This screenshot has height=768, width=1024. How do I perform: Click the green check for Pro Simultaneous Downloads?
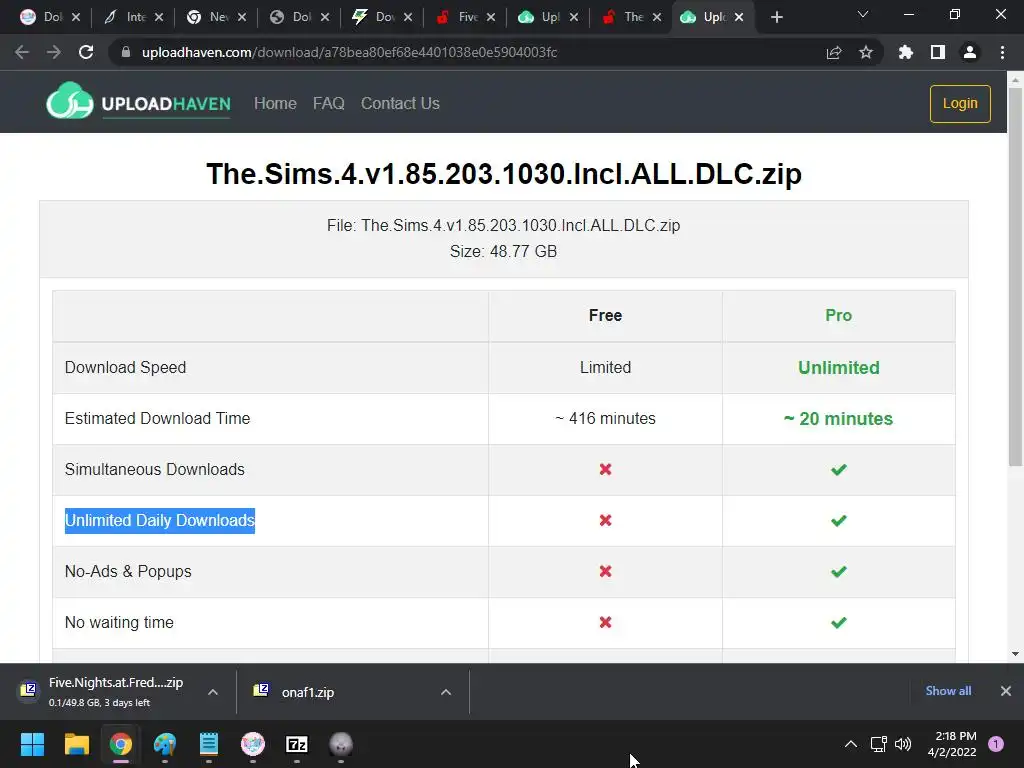click(839, 470)
